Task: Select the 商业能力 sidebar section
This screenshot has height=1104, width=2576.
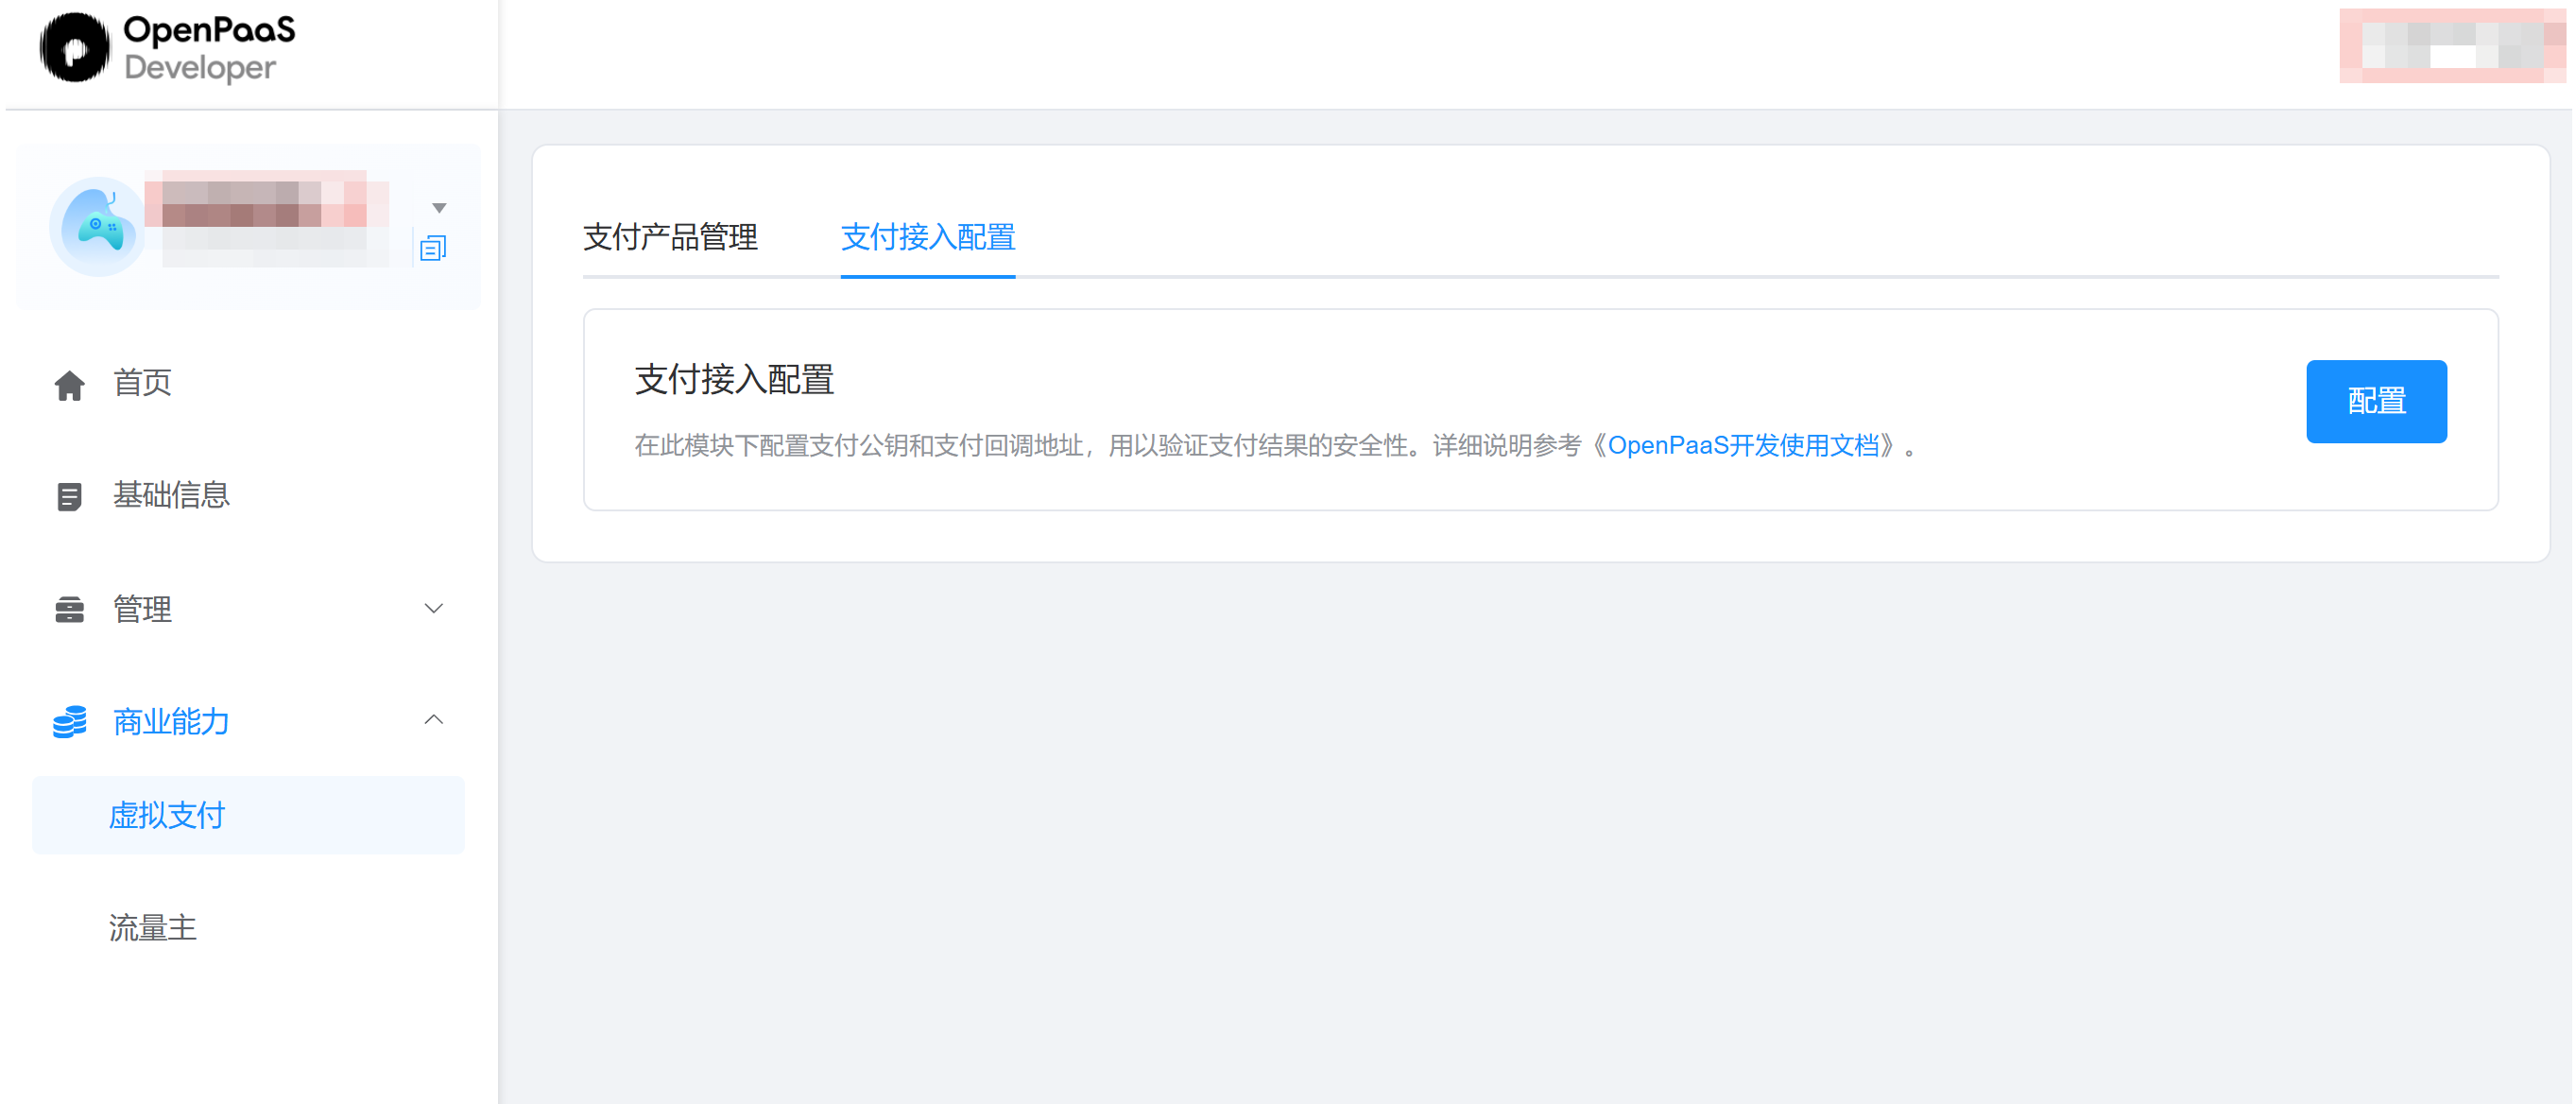Action: [248, 721]
